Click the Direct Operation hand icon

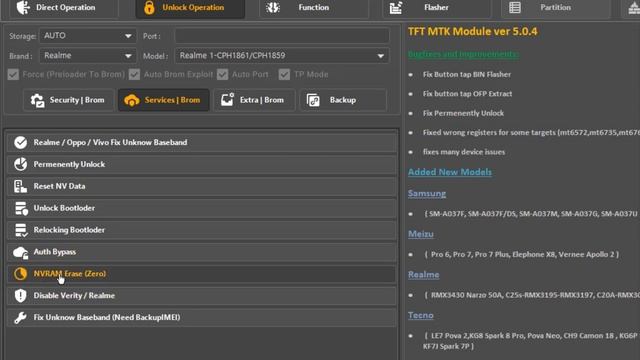23,7
